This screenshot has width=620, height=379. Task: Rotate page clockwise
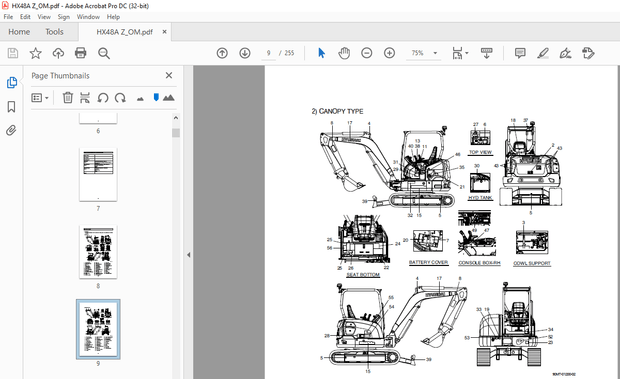click(x=120, y=97)
